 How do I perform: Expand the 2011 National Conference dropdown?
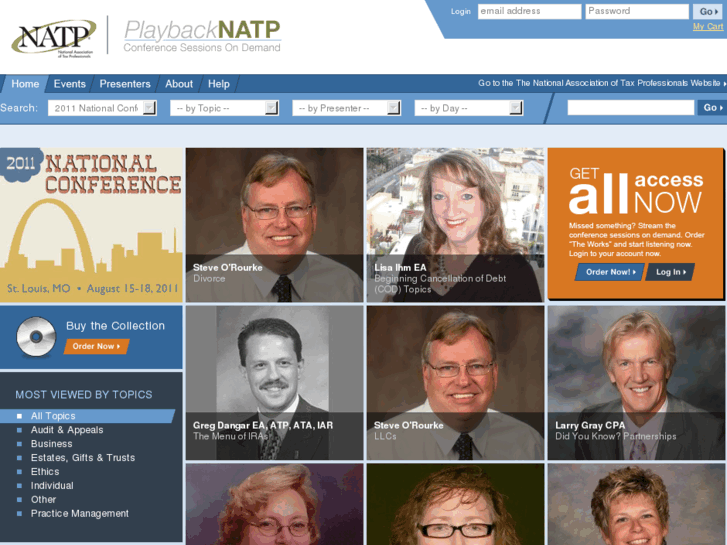coord(102,108)
